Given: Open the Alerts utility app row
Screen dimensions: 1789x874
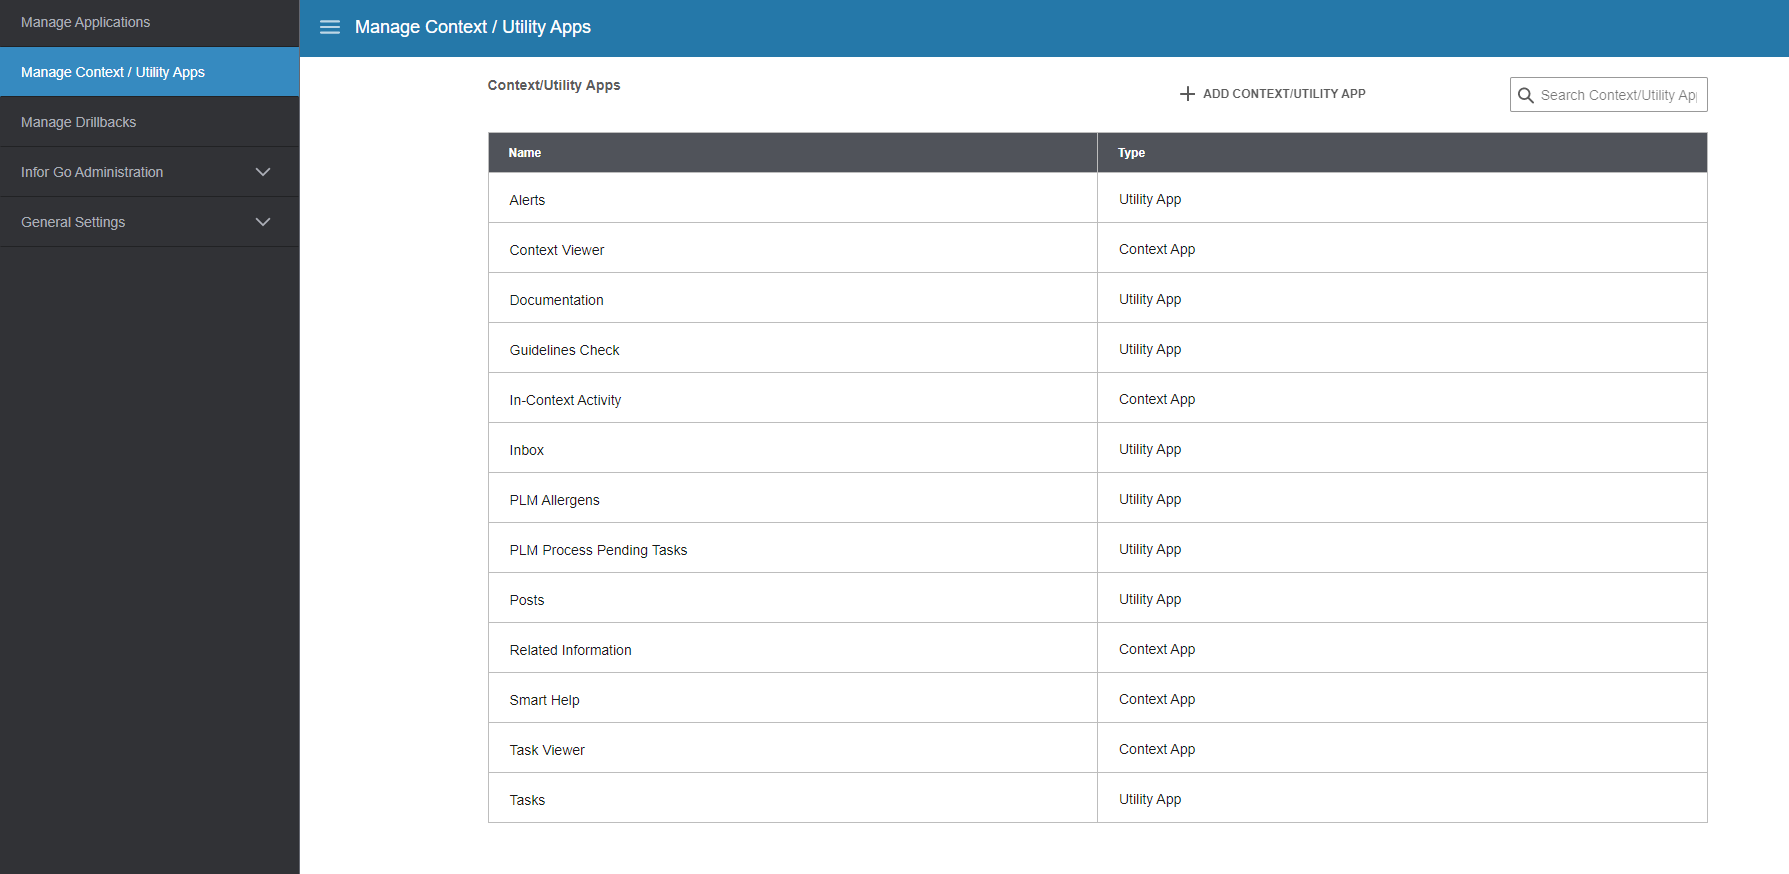Looking at the screenshot, I should pos(527,200).
